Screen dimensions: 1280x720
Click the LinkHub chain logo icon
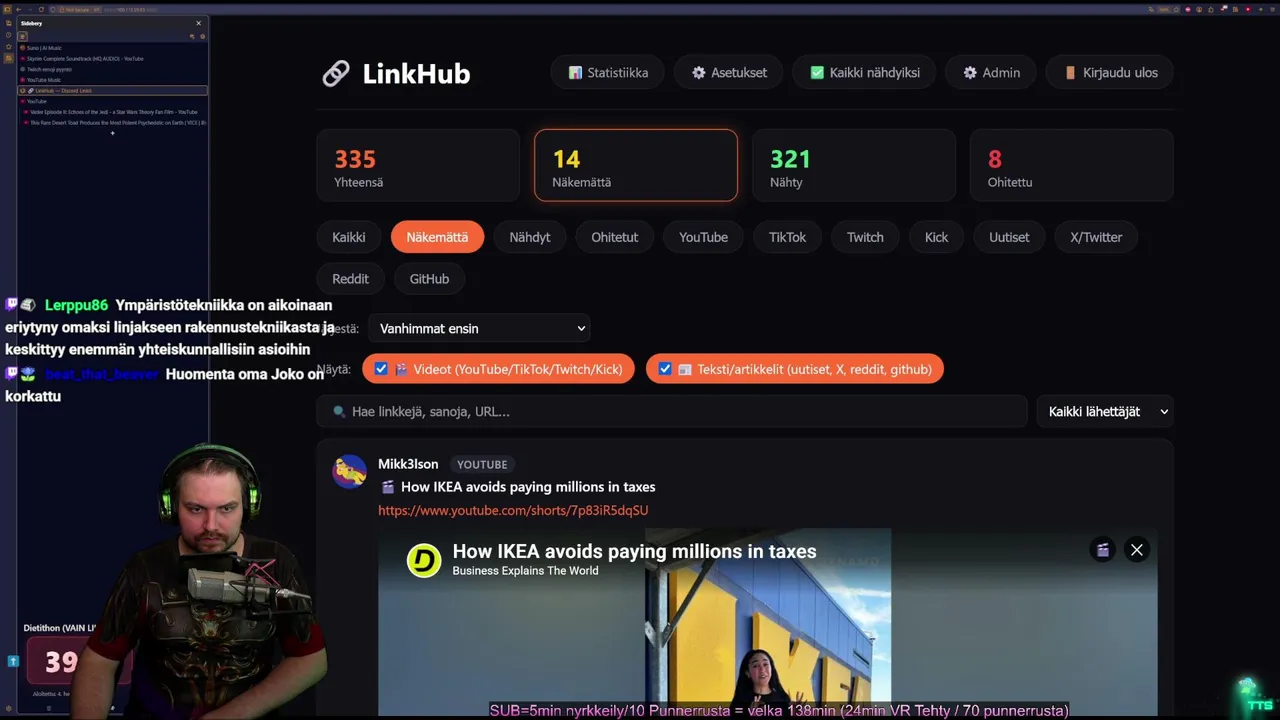pyautogui.click(x=336, y=73)
